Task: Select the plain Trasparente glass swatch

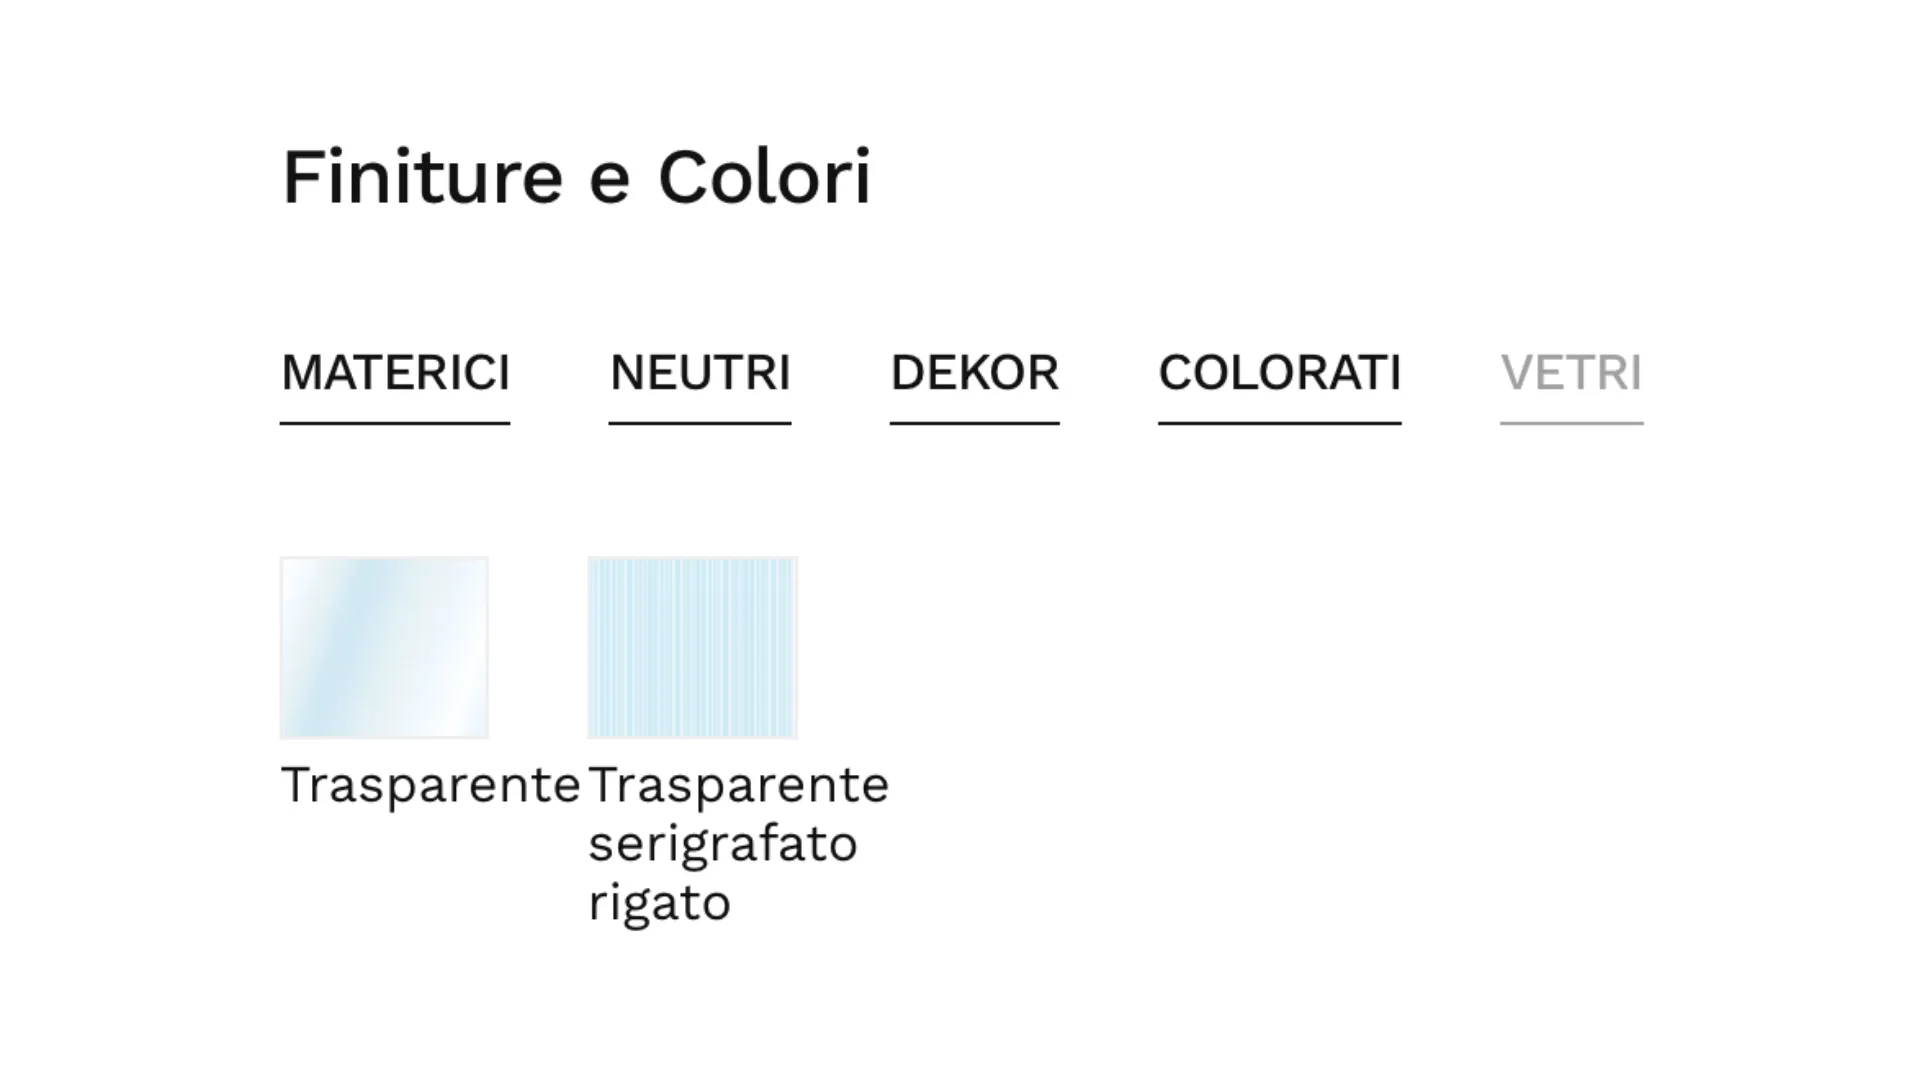Action: 384,647
